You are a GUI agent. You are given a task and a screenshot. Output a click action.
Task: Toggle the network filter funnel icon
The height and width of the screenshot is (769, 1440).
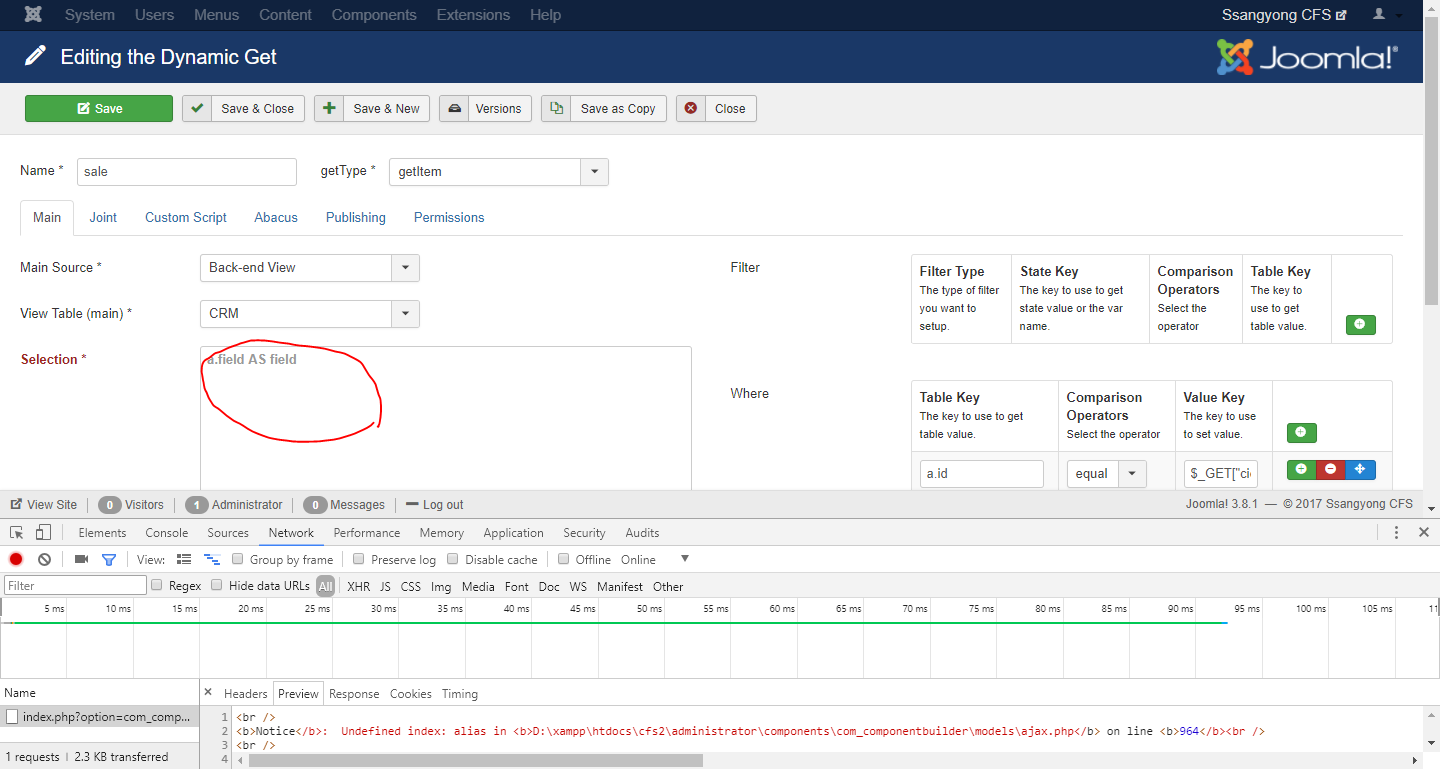point(109,559)
